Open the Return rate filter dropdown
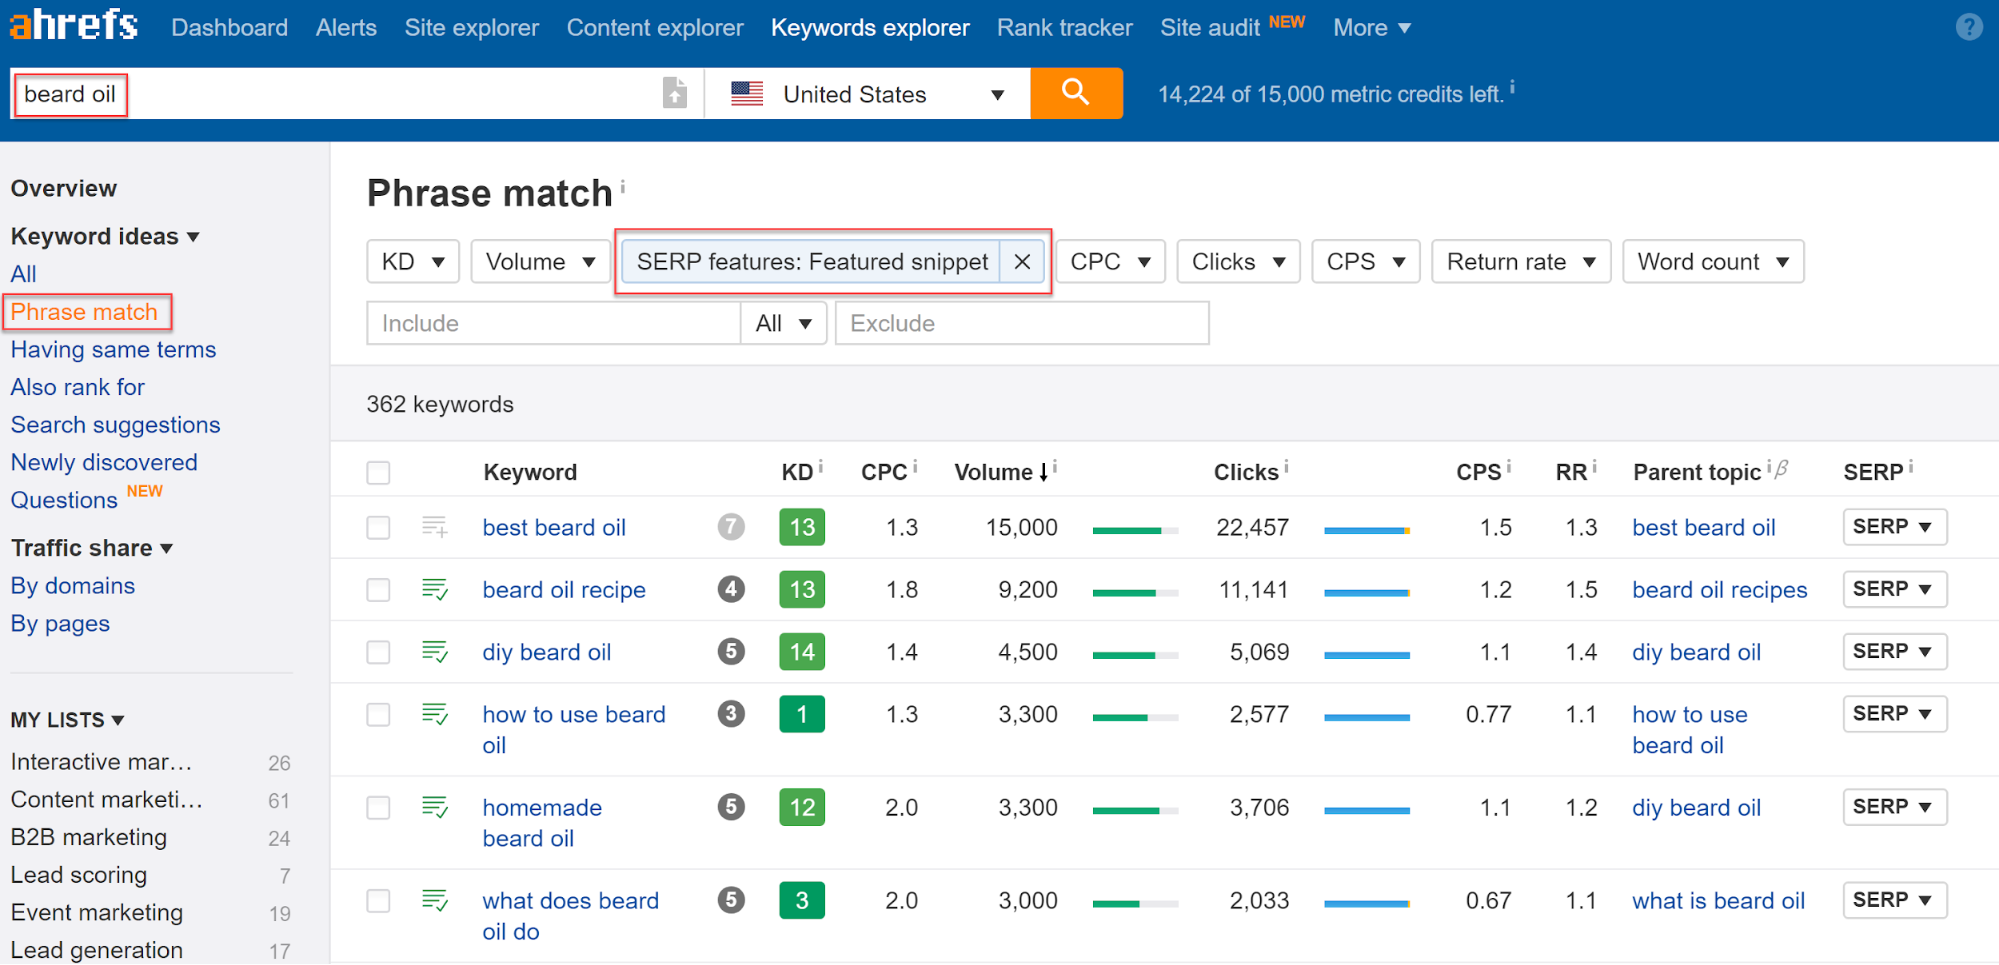 pyautogui.click(x=1521, y=262)
